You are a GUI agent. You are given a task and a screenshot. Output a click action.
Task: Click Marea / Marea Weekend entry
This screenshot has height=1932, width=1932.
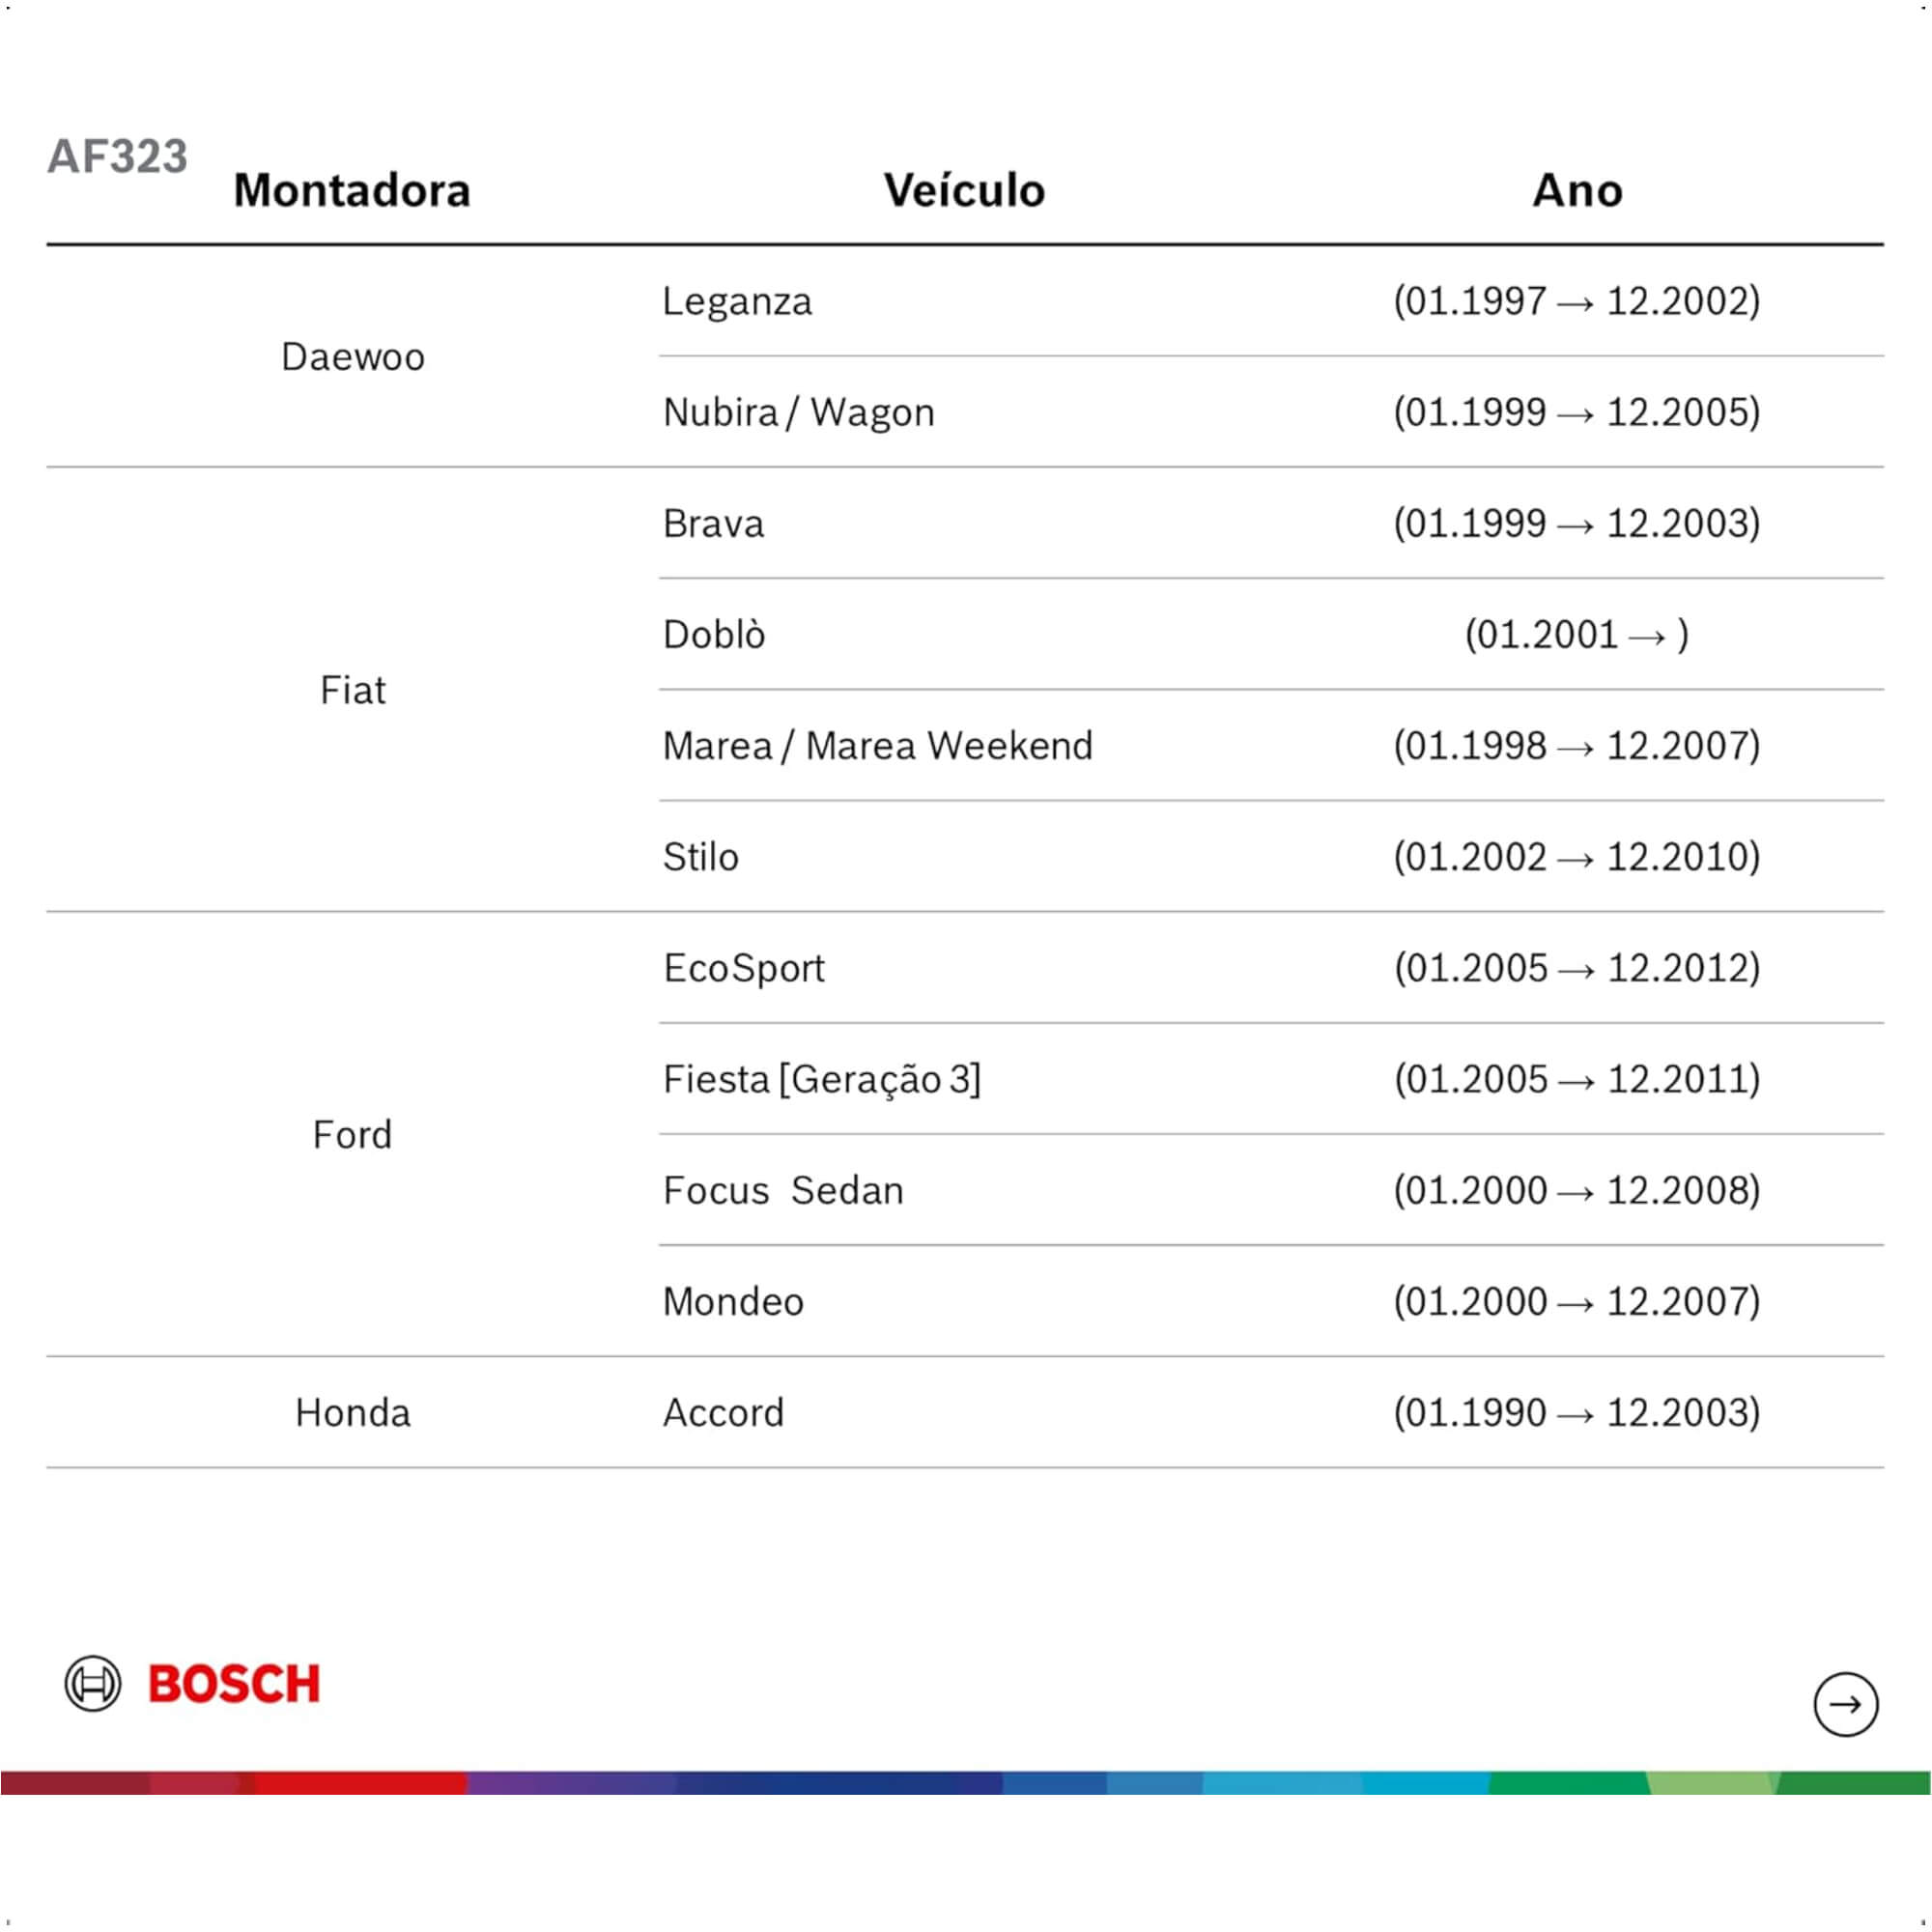point(877,746)
